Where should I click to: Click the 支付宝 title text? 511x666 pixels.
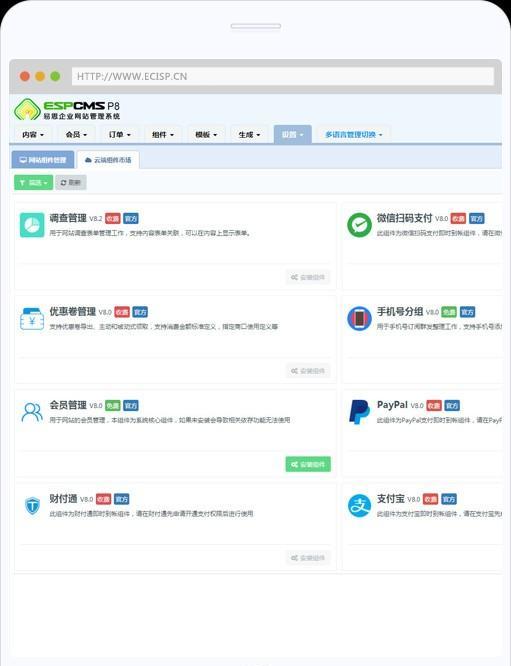click(390, 499)
